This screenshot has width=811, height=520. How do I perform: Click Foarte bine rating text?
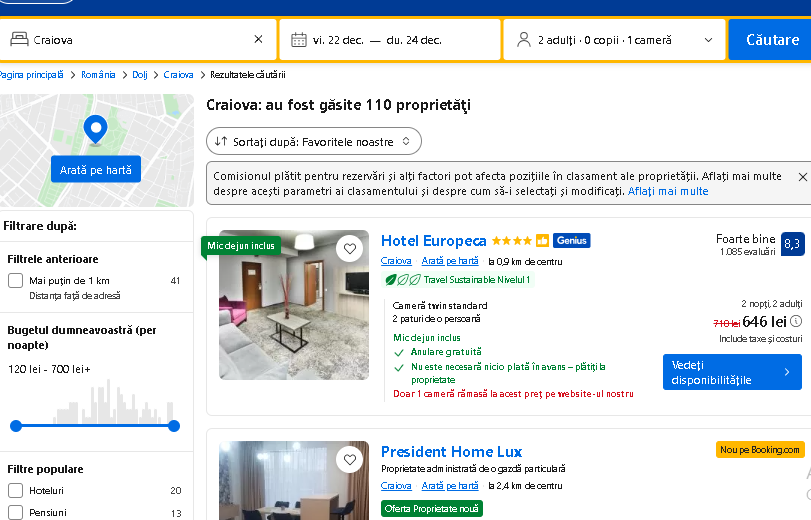pyautogui.click(x=745, y=239)
